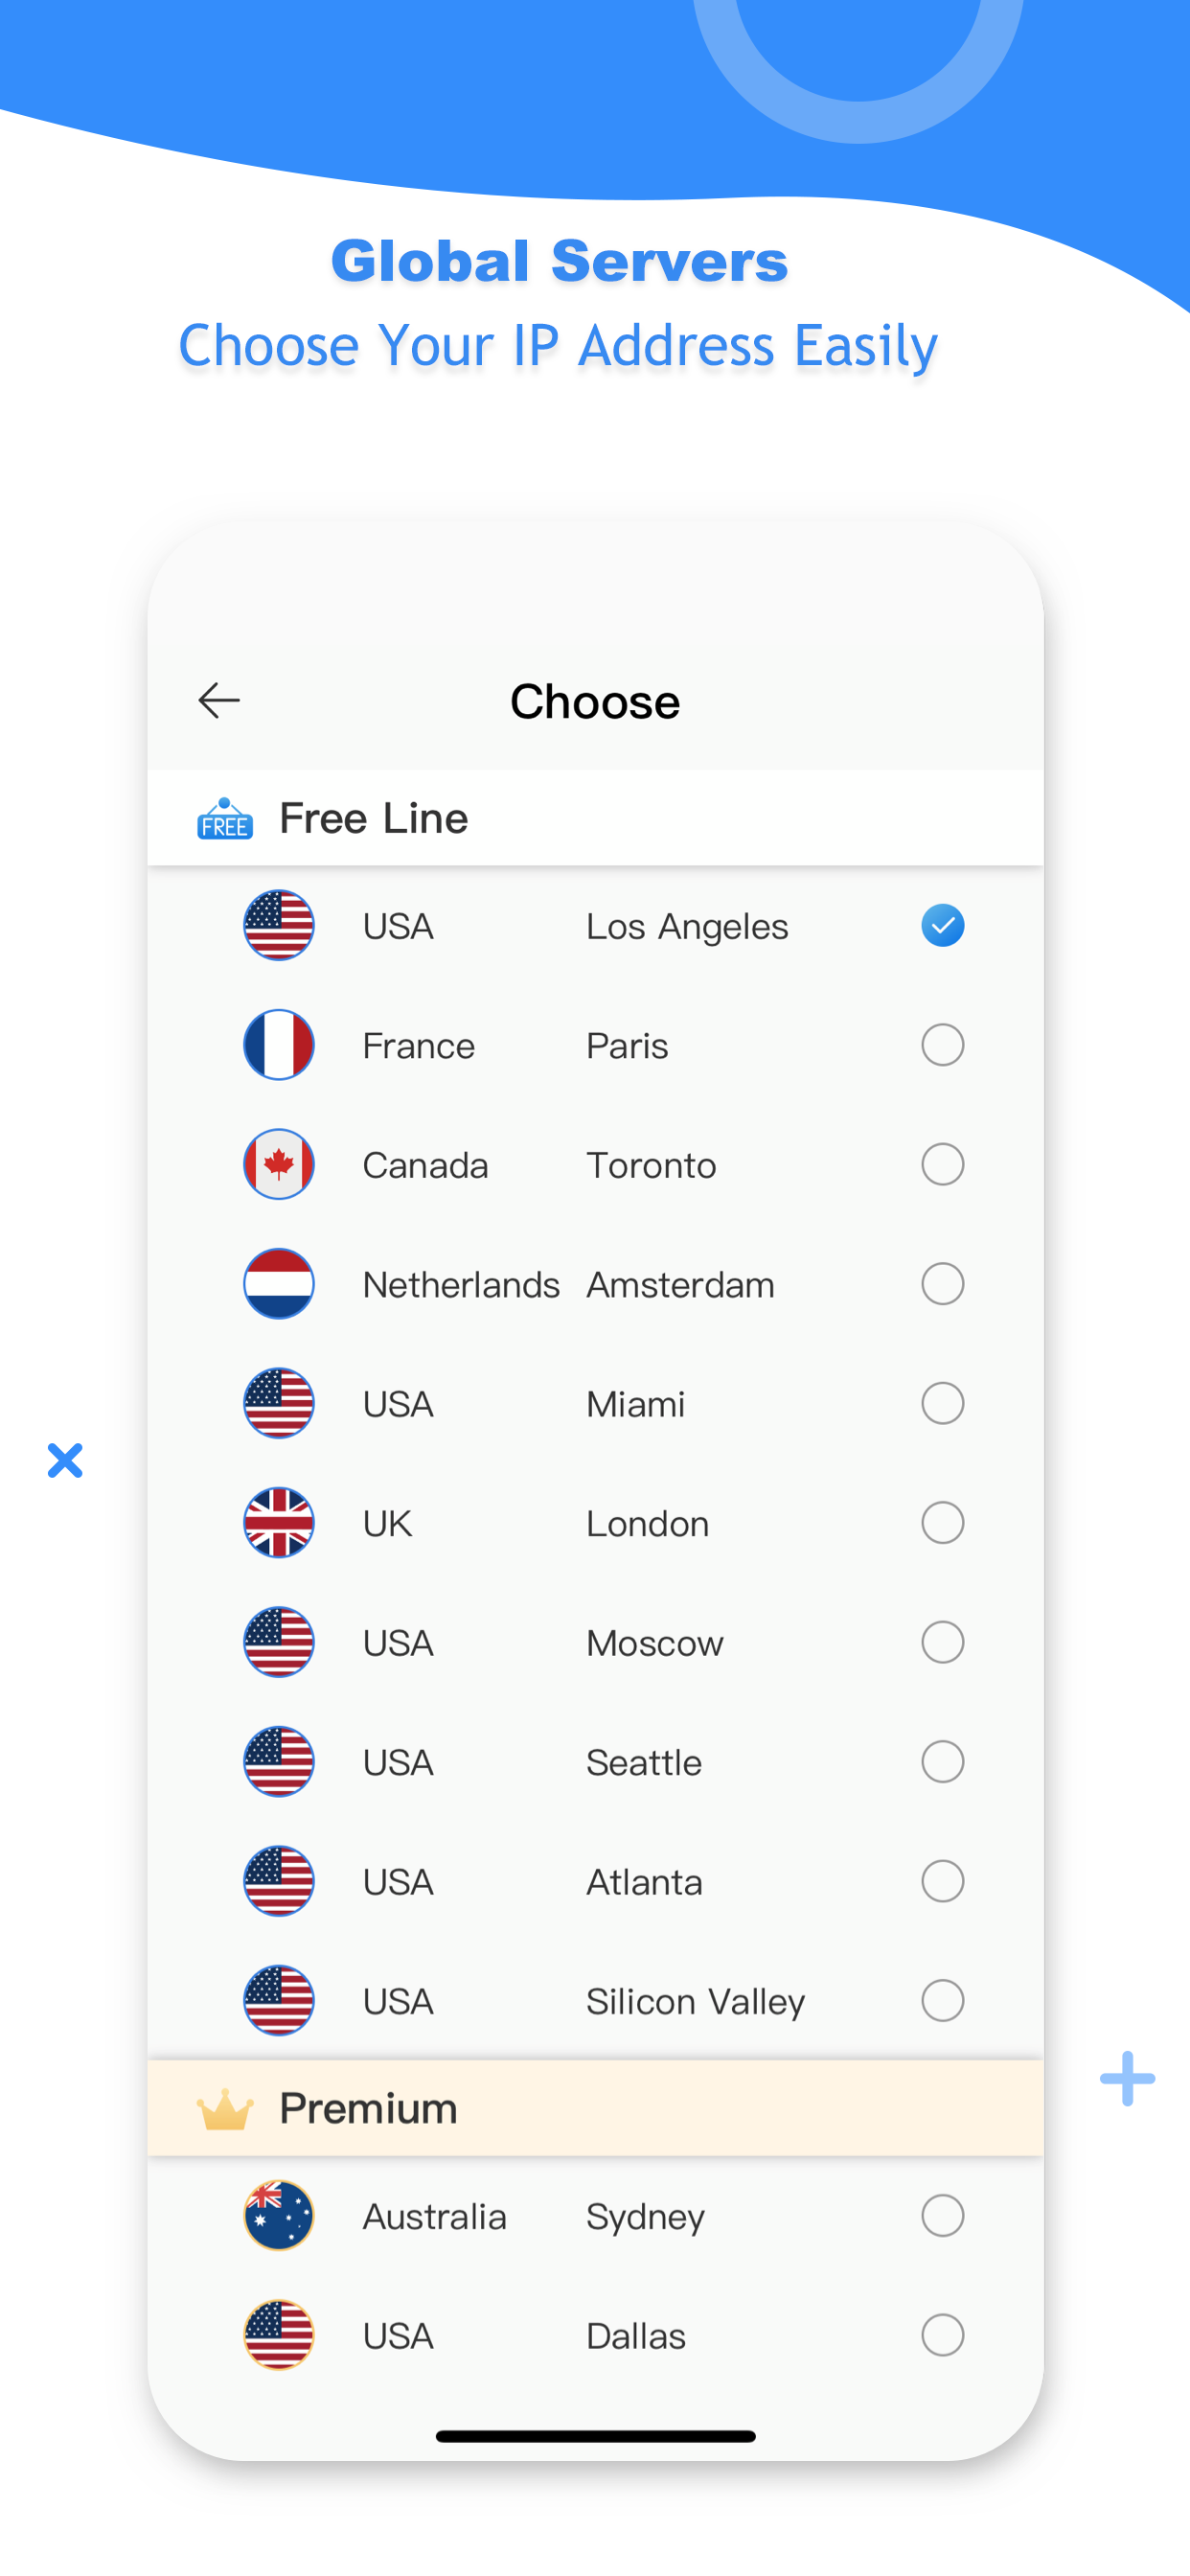Select the Amsterdam radio button
This screenshot has height=2576, width=1190.
942,1284
